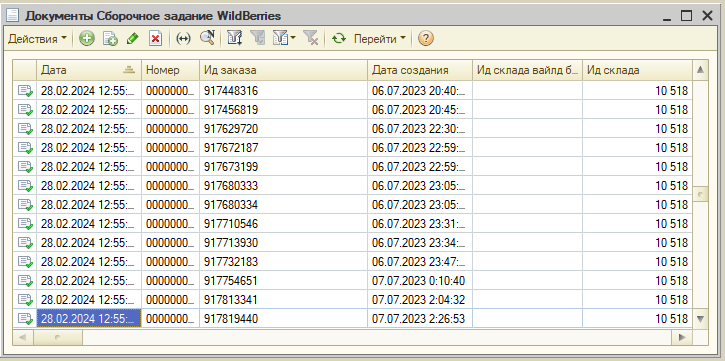725x361 pixels.
Task: Click the green refresh arrows icon
Action: tap(339, 39)
